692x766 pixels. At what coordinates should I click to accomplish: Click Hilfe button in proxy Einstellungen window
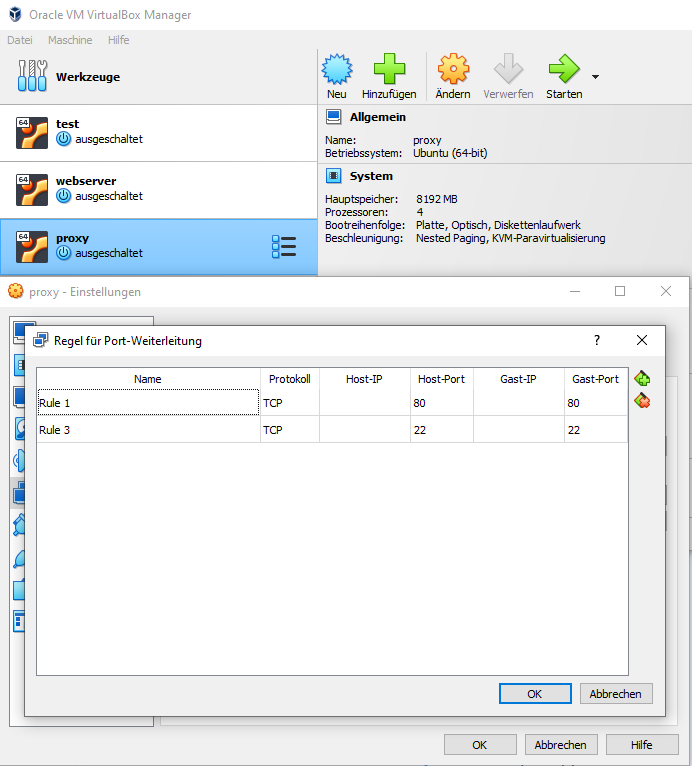(x=642, y=745)
